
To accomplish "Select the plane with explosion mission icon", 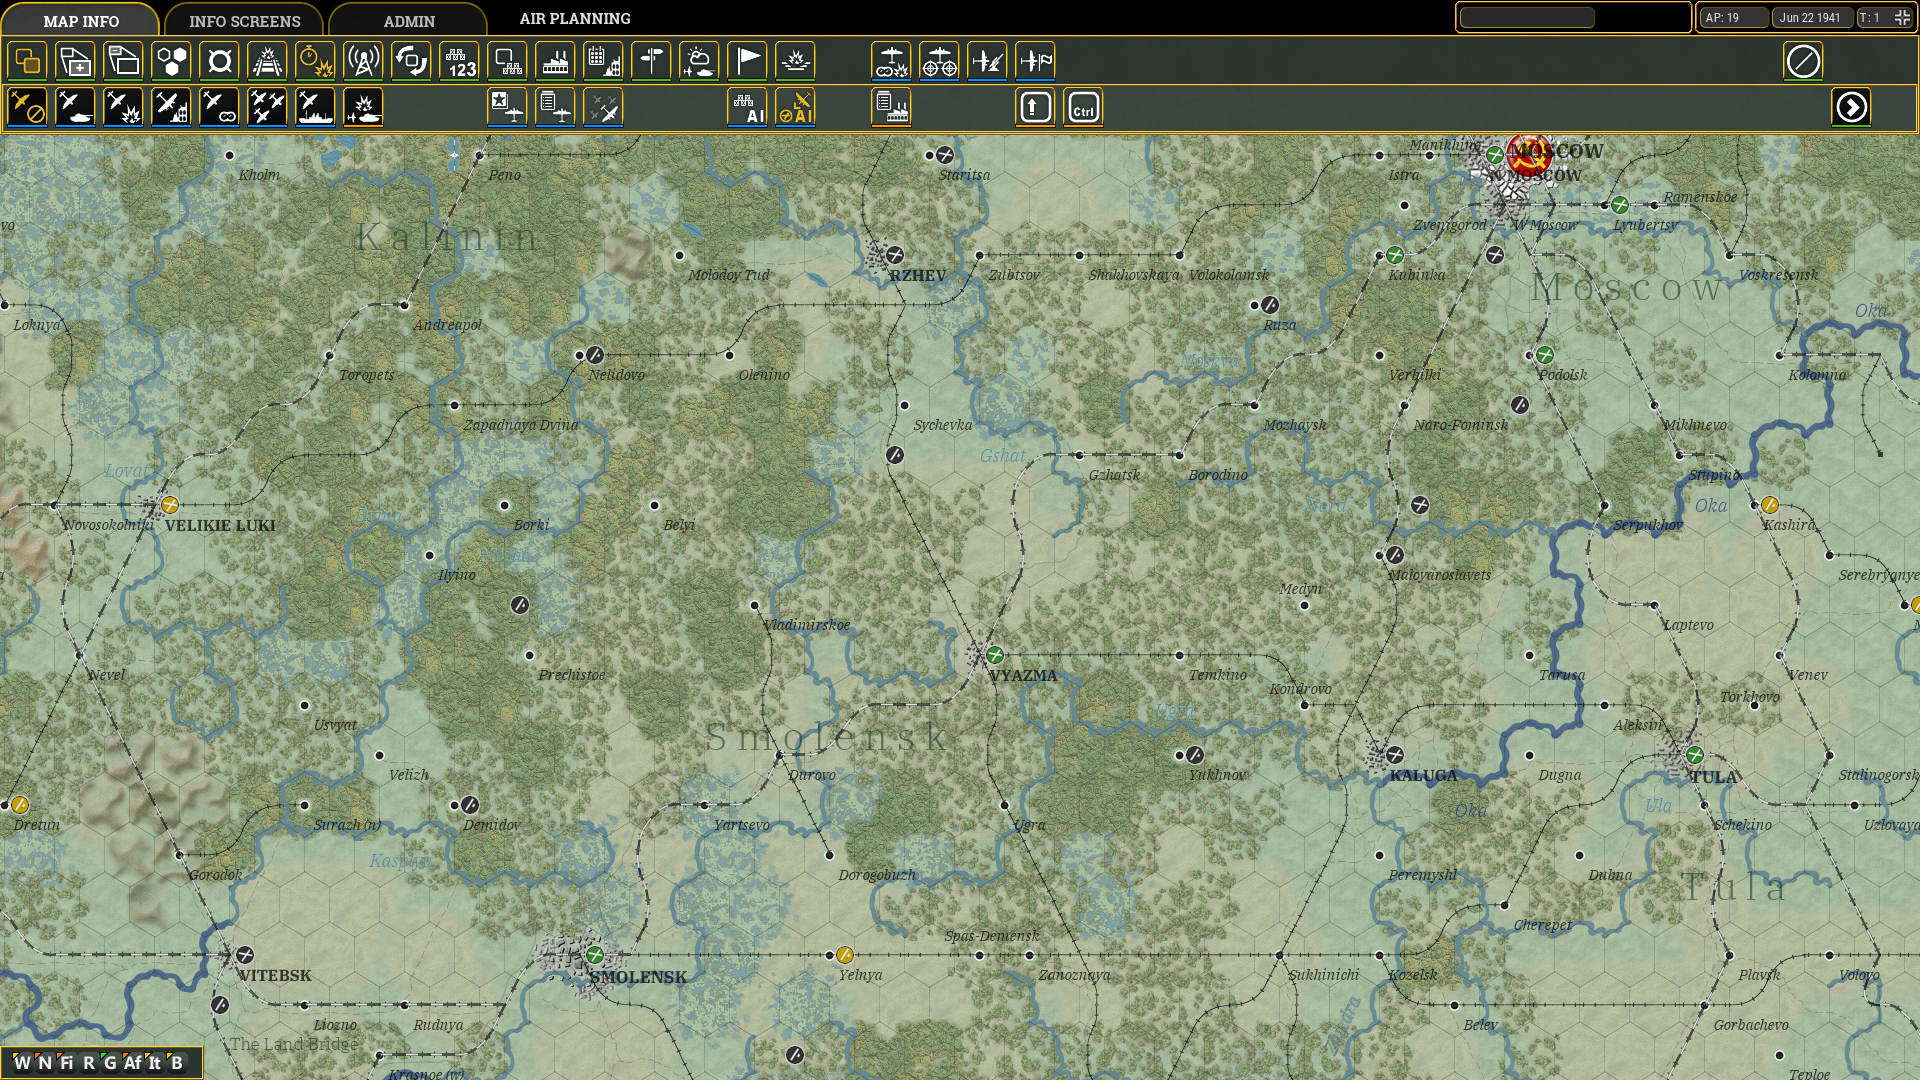I will (123, 107).
